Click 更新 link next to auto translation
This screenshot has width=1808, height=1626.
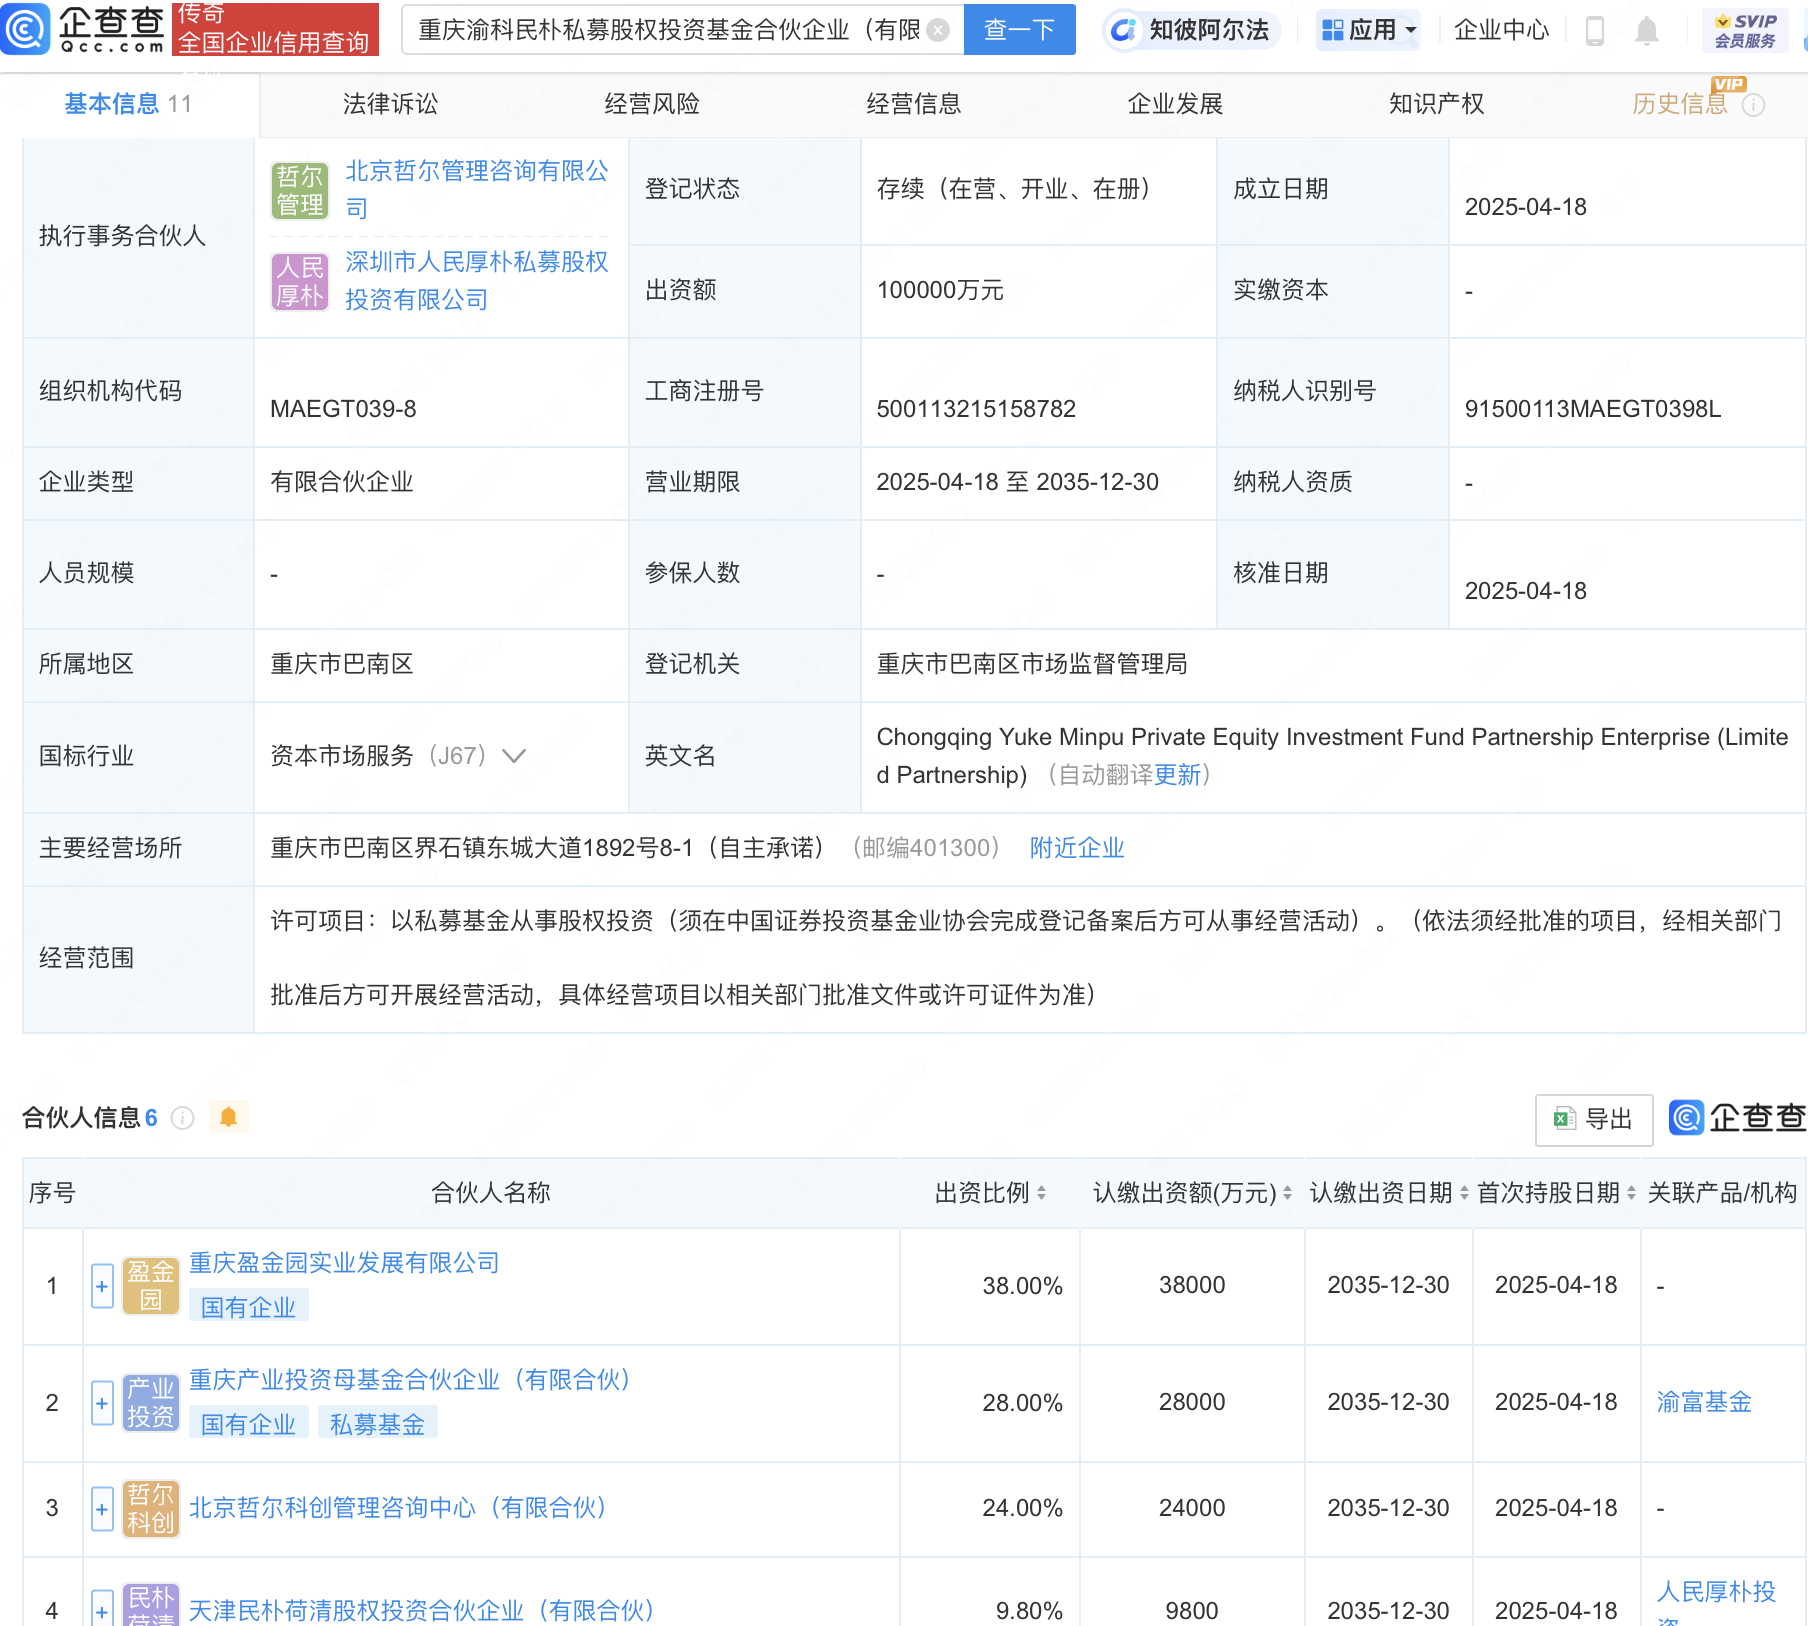[1177, 775]
